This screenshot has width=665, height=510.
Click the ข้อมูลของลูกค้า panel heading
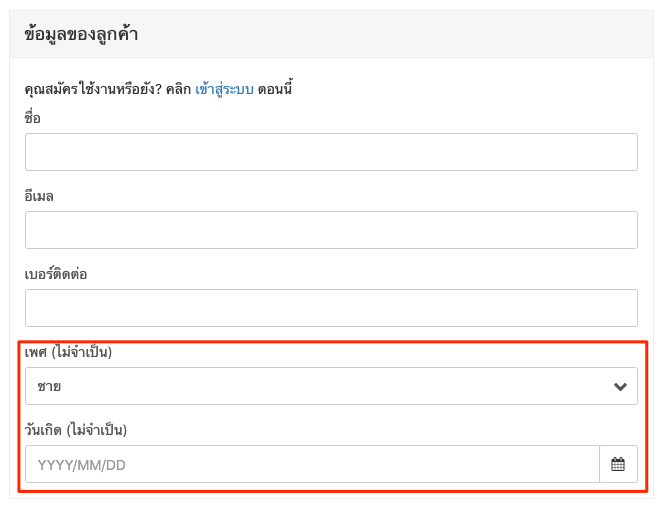click(x=81, y=34)
